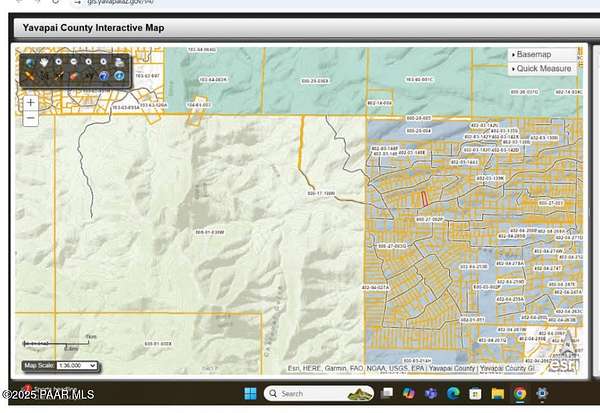
Task: Select the red eraser tool icon
Action: [x=74, y=76]
